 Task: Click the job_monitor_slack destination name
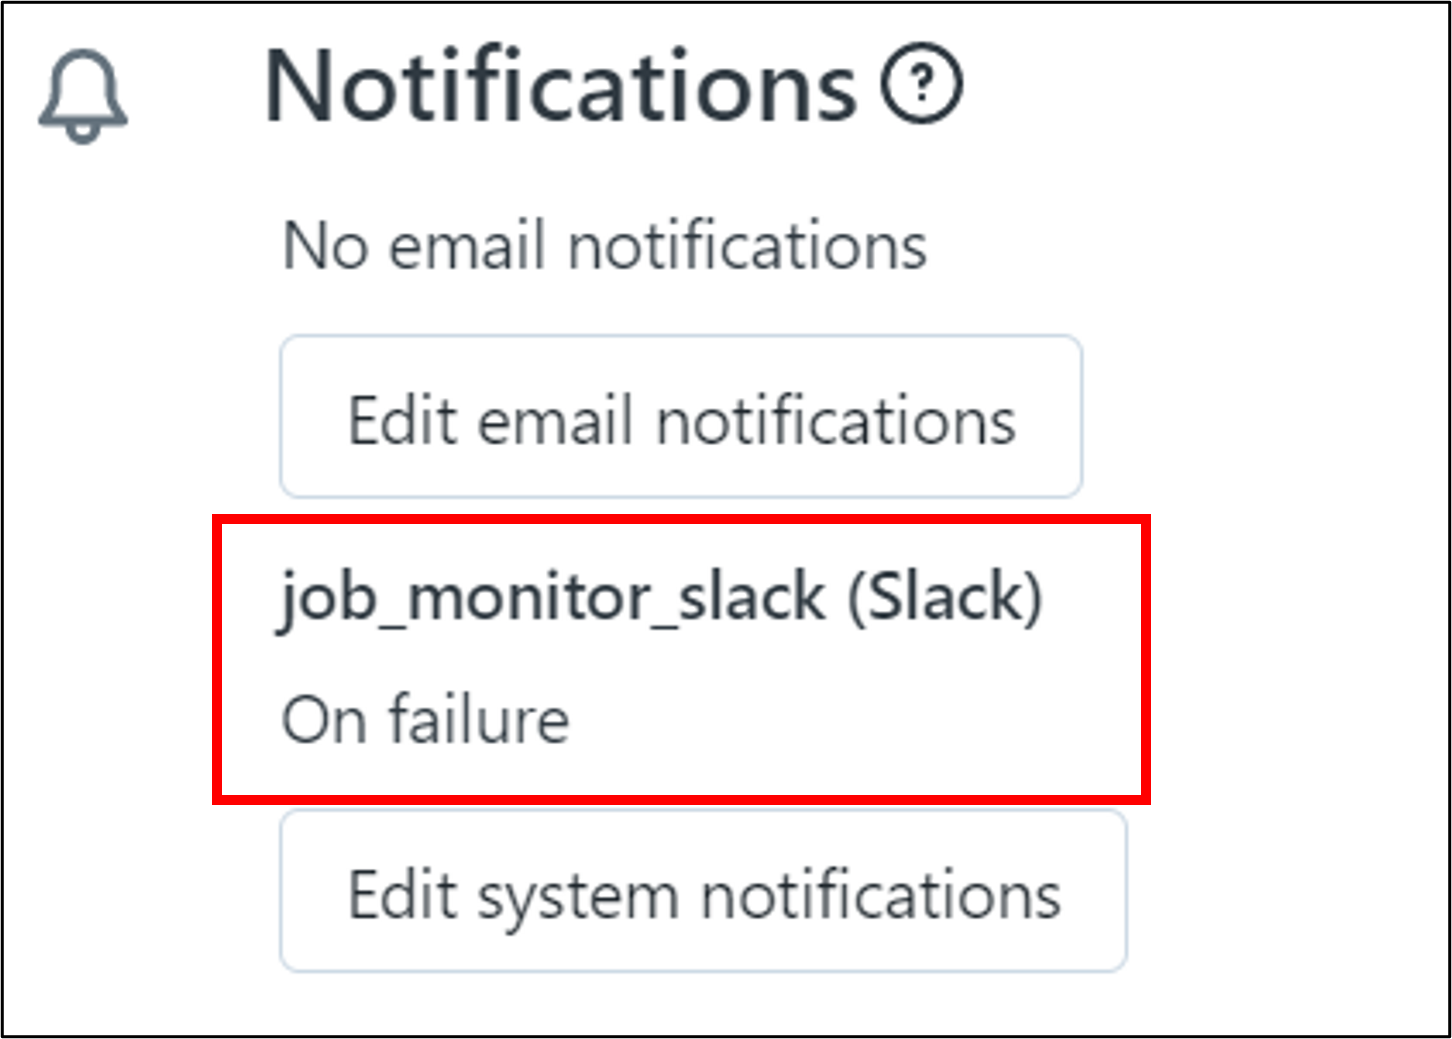point(552,599)
